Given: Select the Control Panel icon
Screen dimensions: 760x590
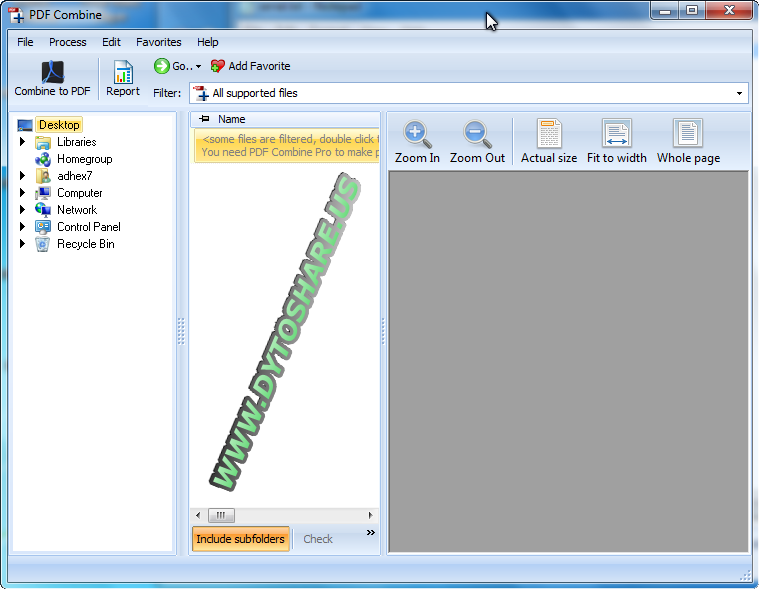Looking at the screenshot, I should 43,227.
